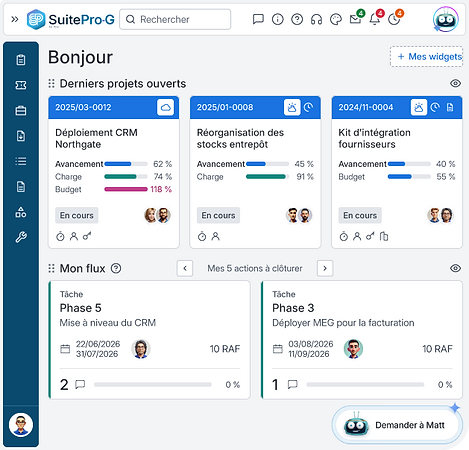This screenshot has height=450, width=469.
Task: Click the weather icon on project 2024/11-0004
Action: click(x=419, y=107)
